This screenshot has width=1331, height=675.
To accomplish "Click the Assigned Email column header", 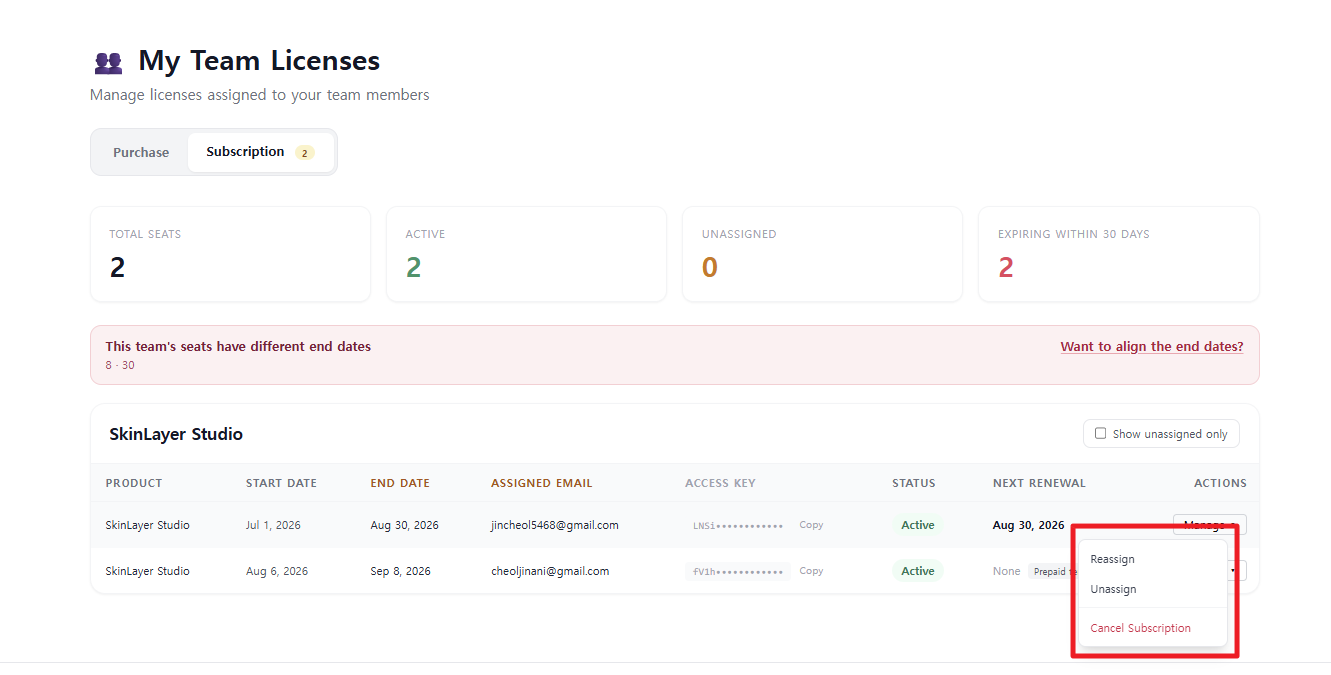I will 542,483.
